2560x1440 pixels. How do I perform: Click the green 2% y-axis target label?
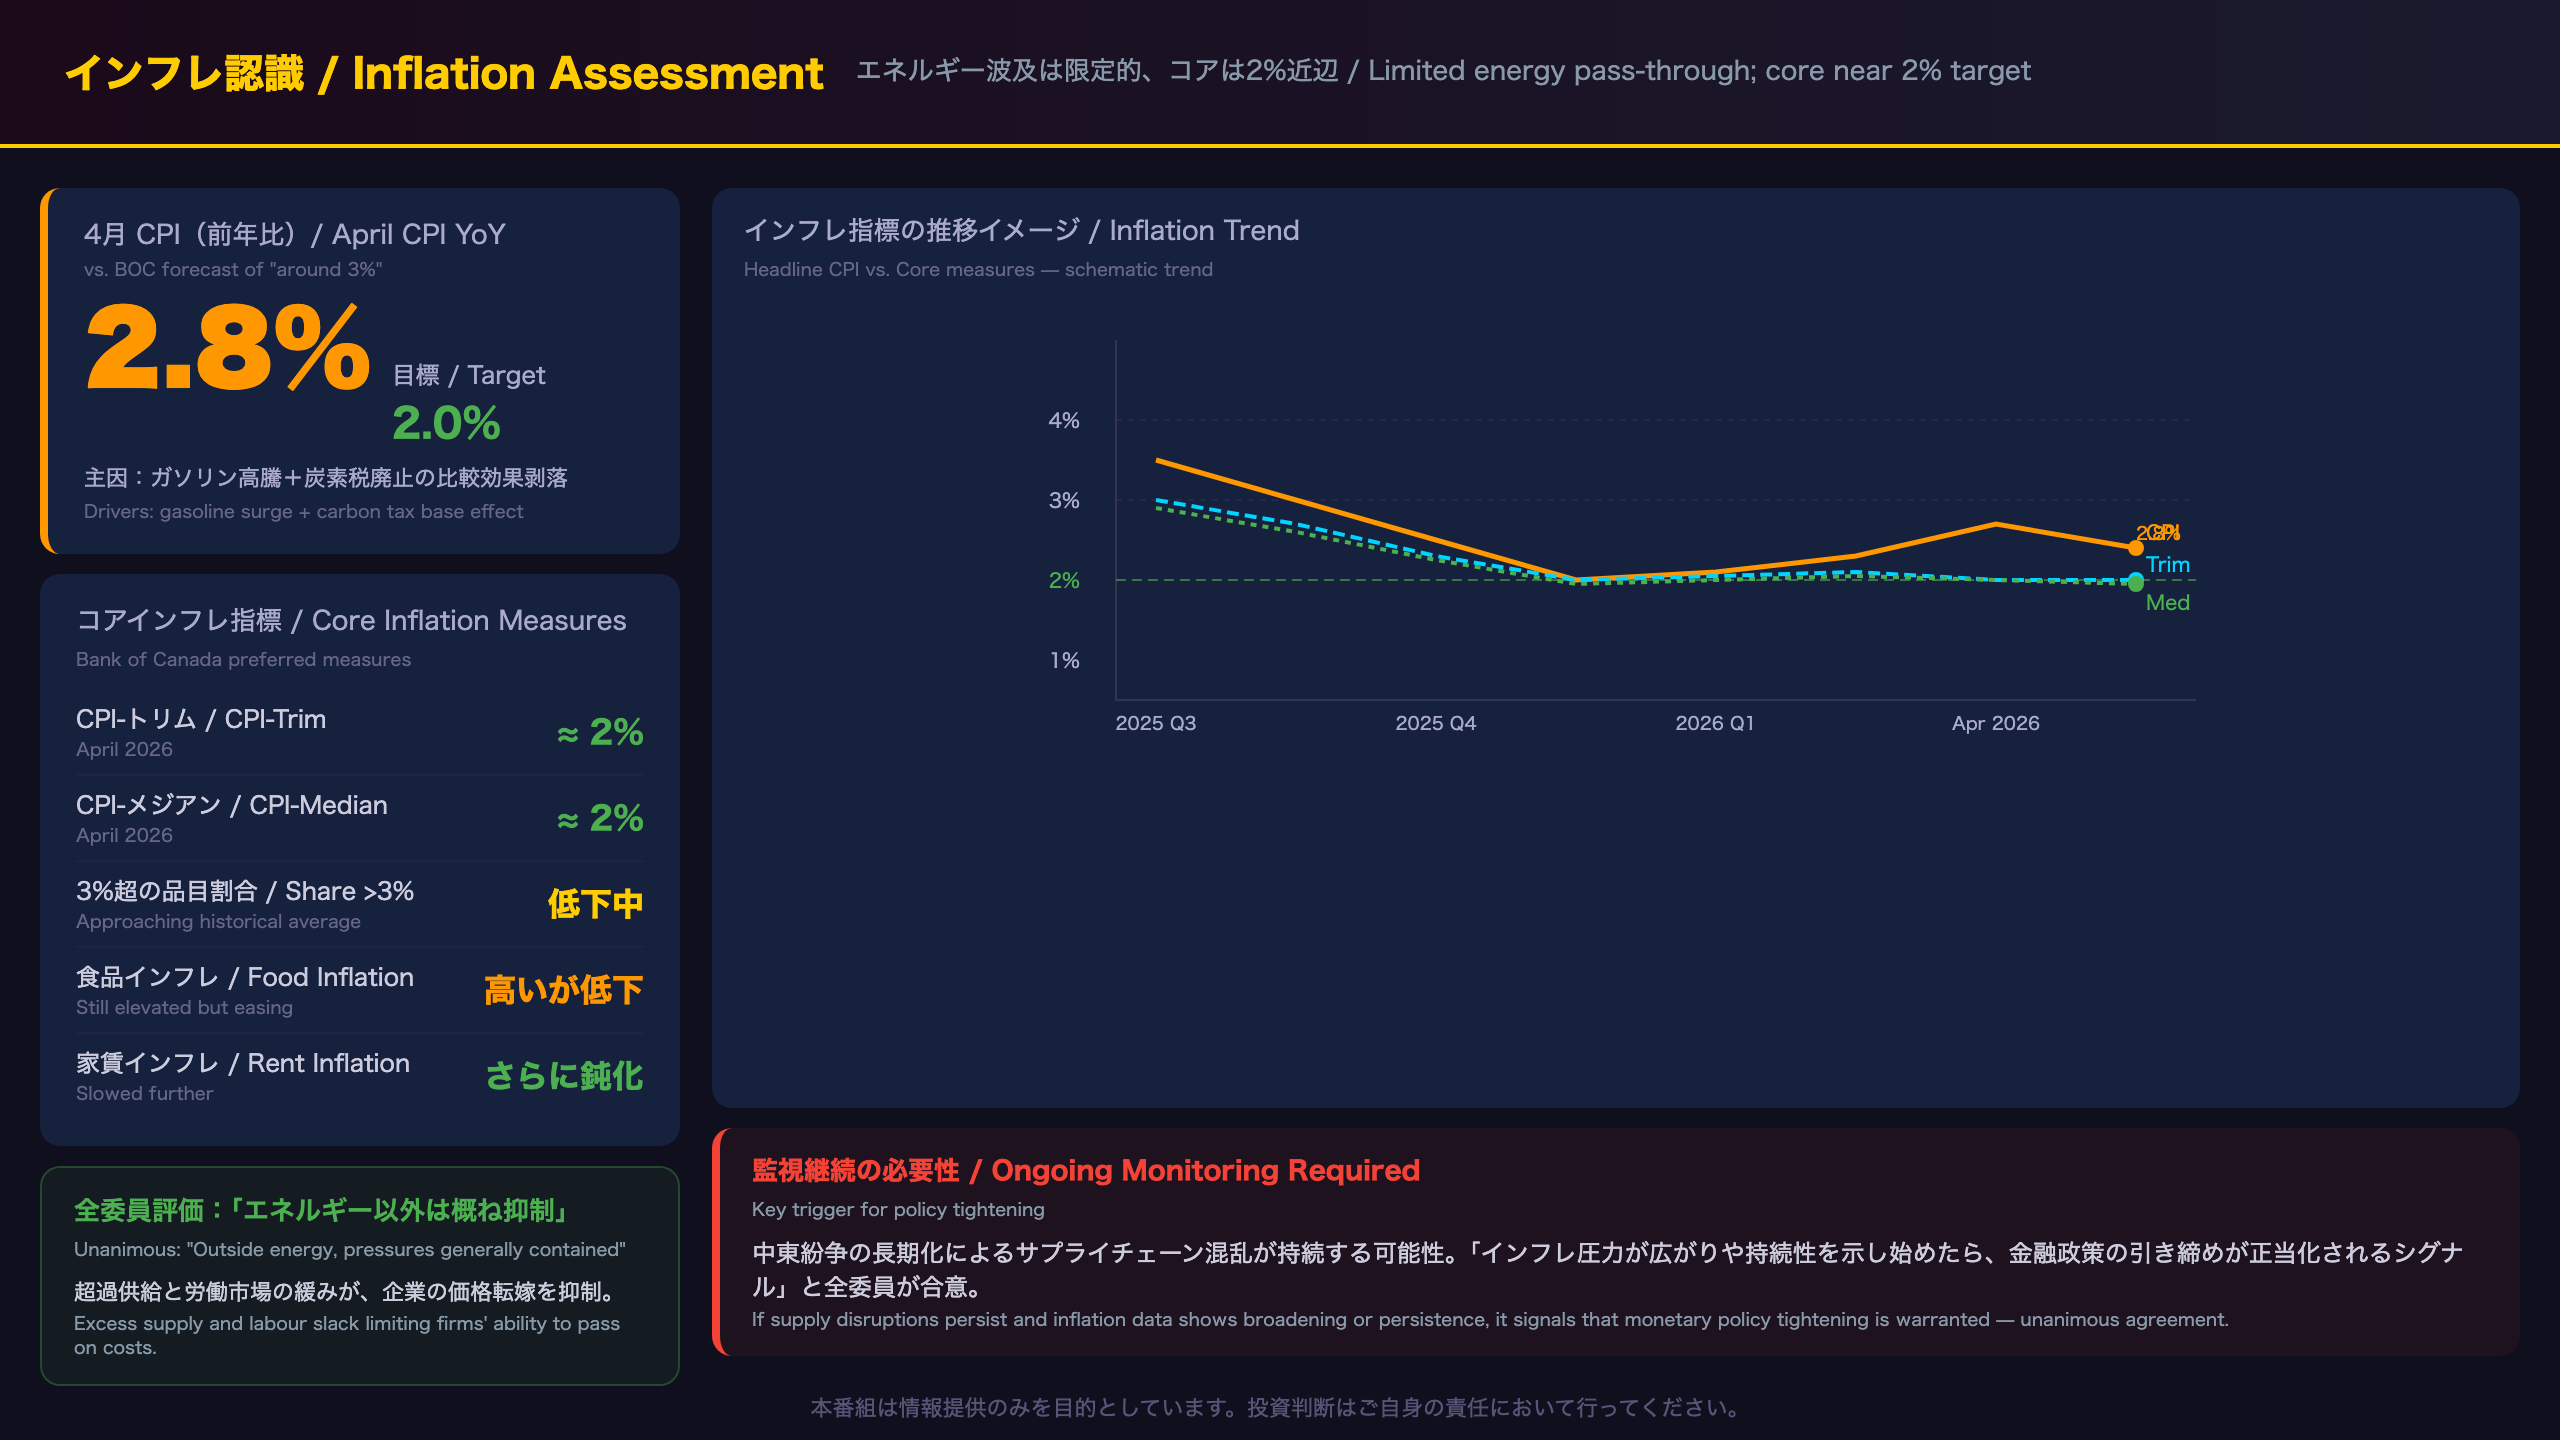tap(1064, 580)
